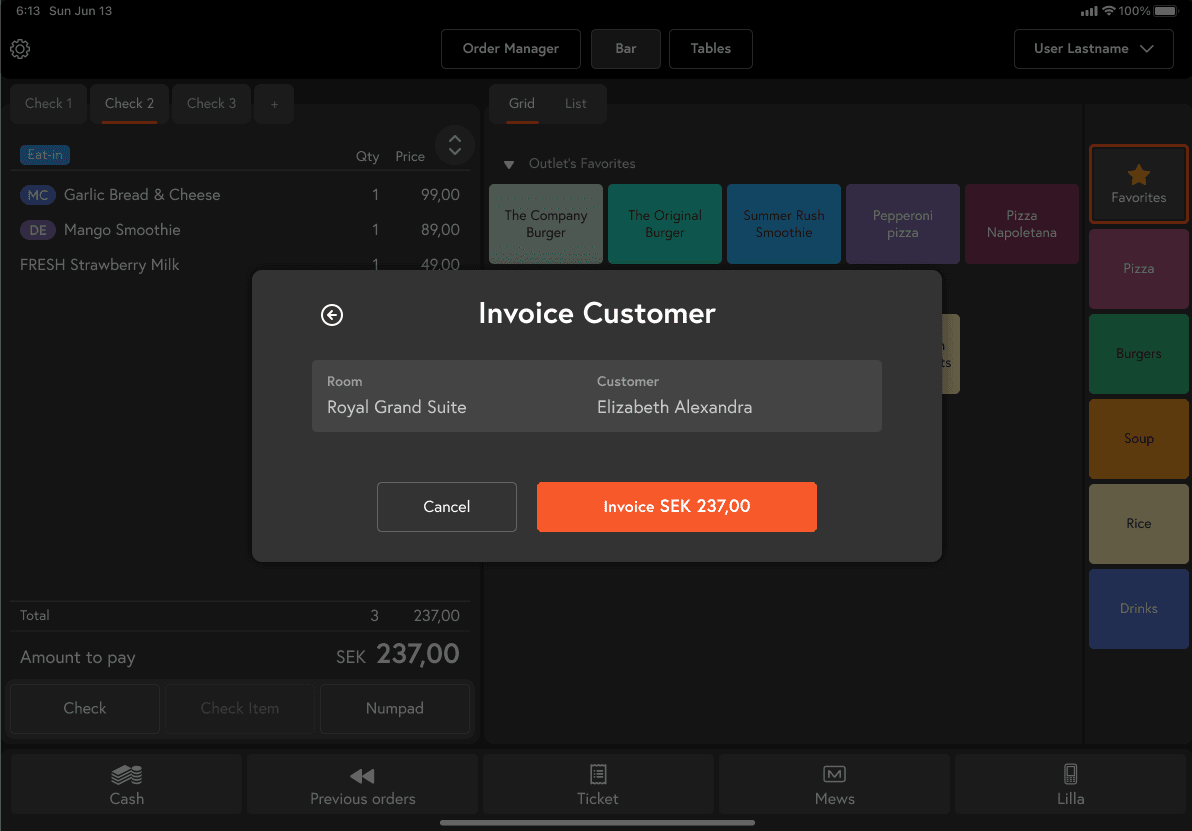This screenshot has height=831, width=1192.
Task: Switch menu view to Grid
Action: click(x=522, y=104)
